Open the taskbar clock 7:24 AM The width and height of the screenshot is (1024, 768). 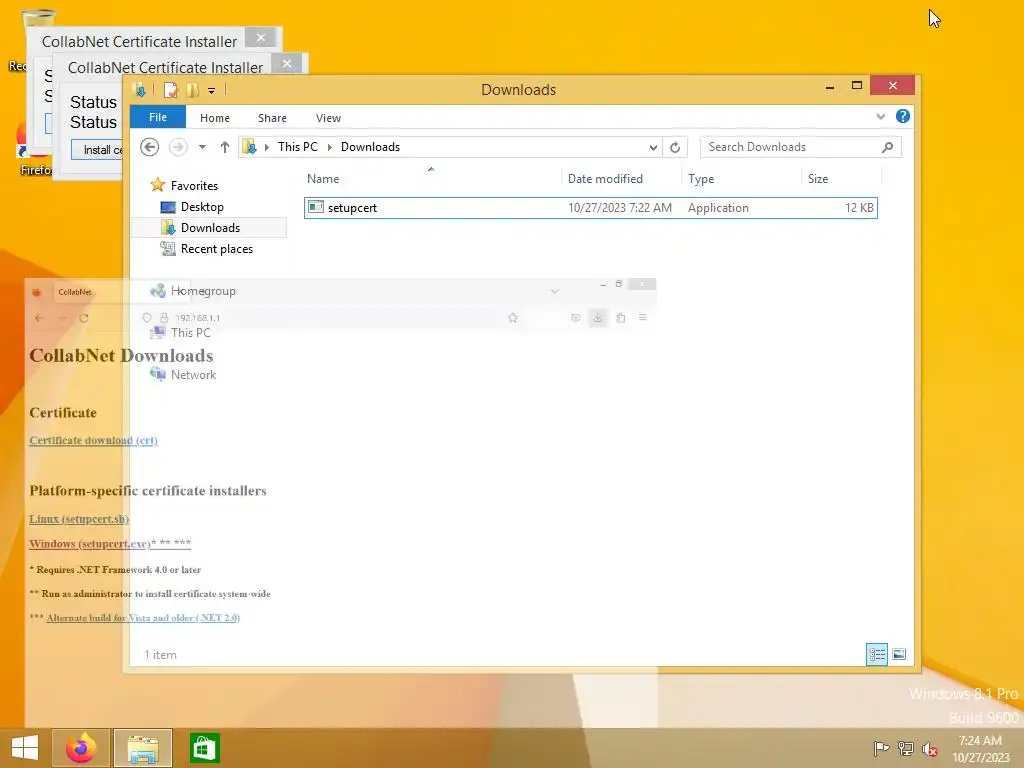980,749
